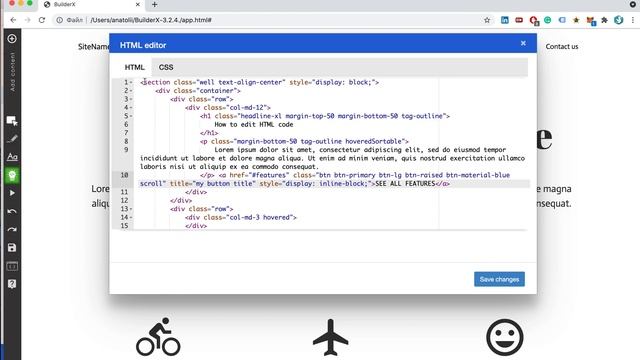The image size is (640, 360).
Task: Select the BuilderX browser tab
Action: click(92, 5)
